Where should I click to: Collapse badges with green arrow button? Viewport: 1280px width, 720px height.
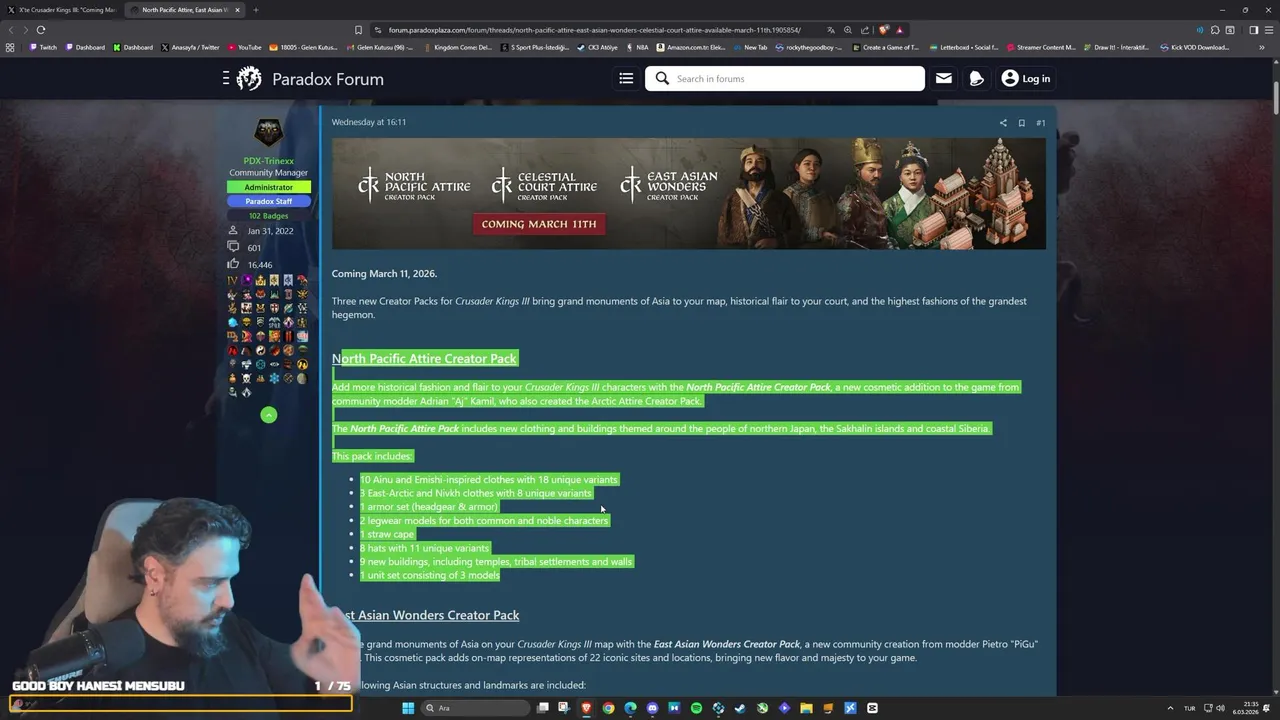coord(268,415)
